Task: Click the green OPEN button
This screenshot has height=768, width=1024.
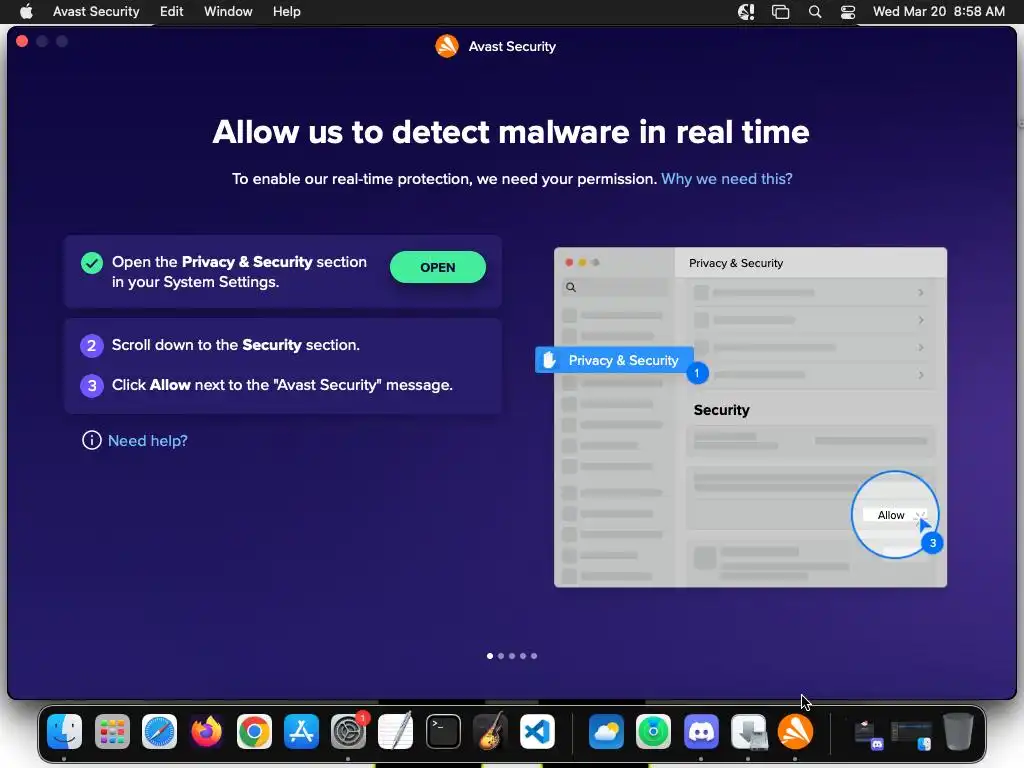Action: coord(438,267)
